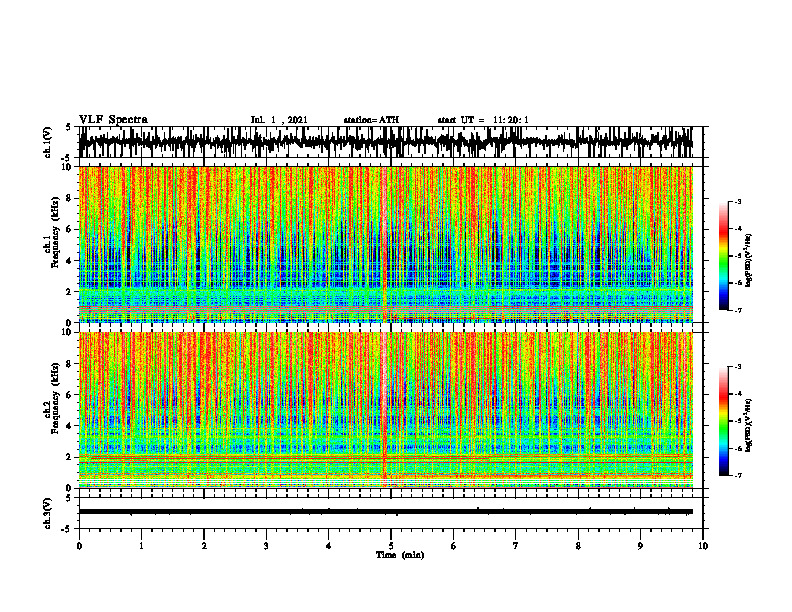Screen dimensions: 792x612
Task: Click the '-5' label on ch.2 colorbar
Action: point(738,421)
